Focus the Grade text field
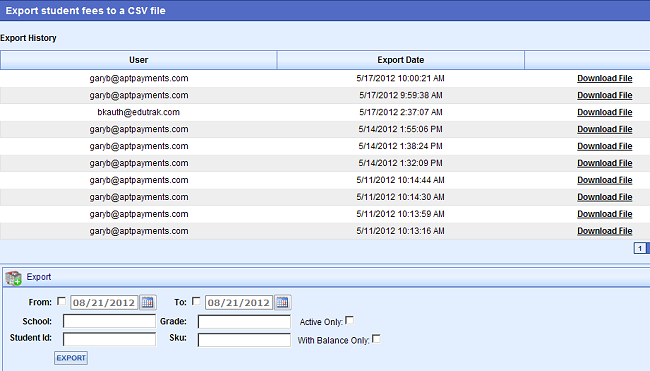Image resolution: width=650 pixels, height=371 pixels. click(244, 321)
